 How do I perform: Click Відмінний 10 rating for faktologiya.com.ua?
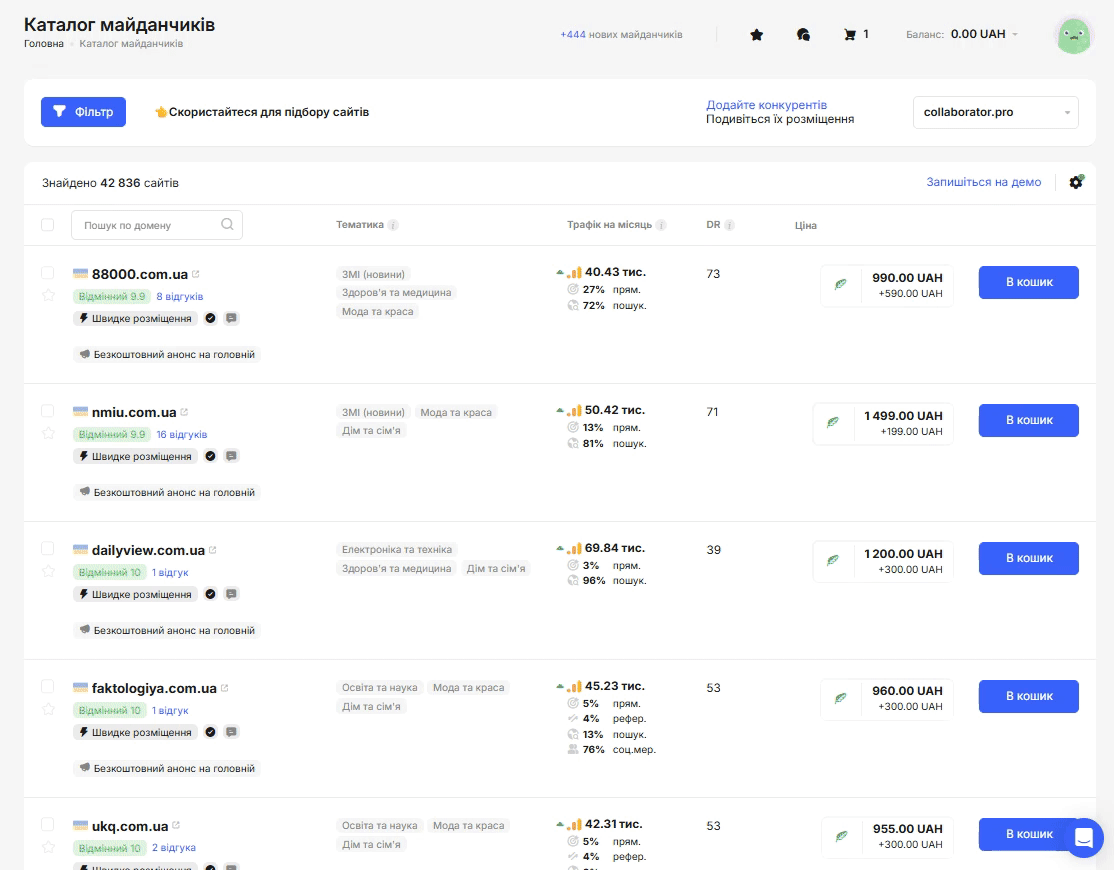click(109, 710)
